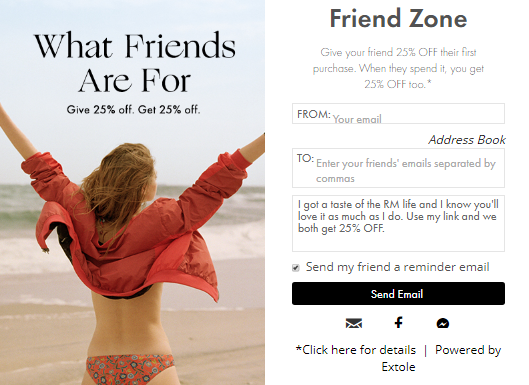This screenshot has height=385, width=529.
Task: Click the envelope email share icon
Action: click(354, 323)
